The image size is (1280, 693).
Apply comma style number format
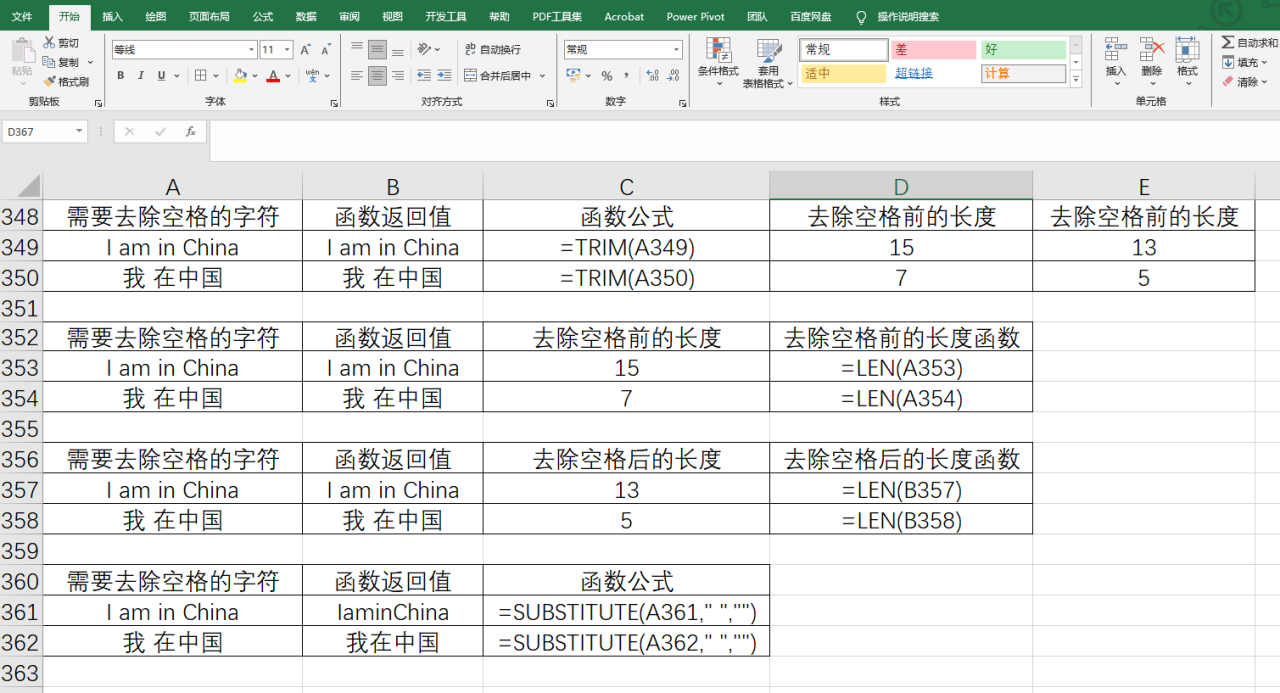pyautogui.click(x=627, y=75)
